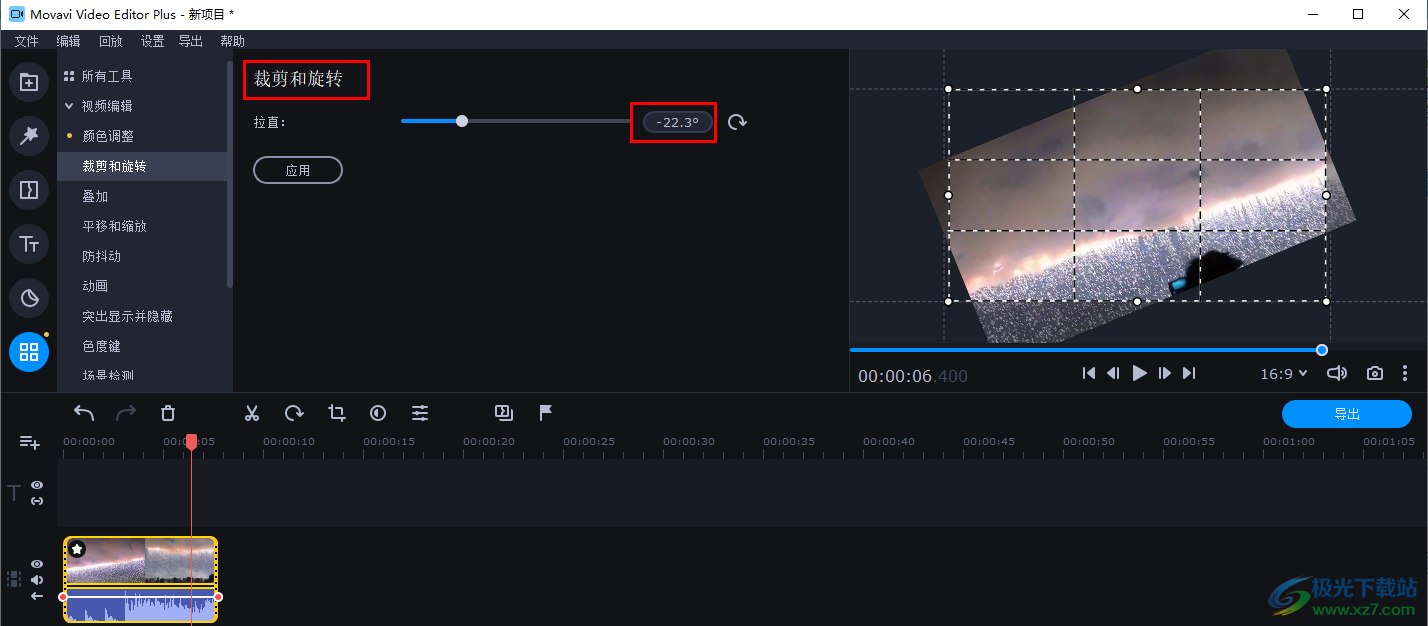
Task: Click the add track icon
Action: (x=29, y=442)
